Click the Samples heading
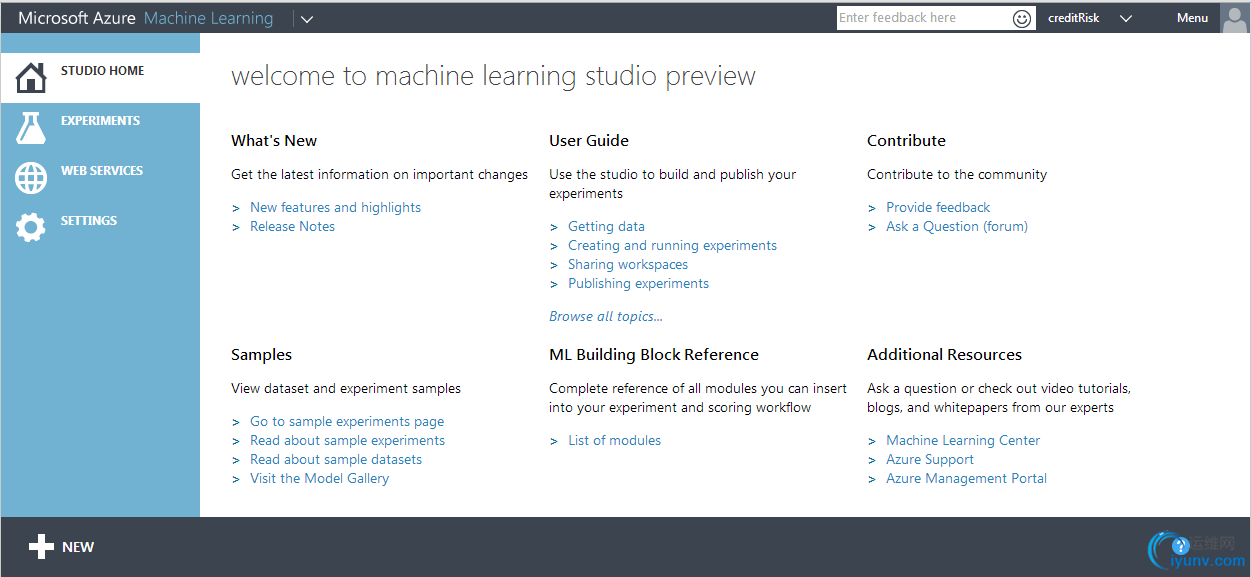Image resolution: width=1251 pixels, height=577 pixels. pos(261,355)
